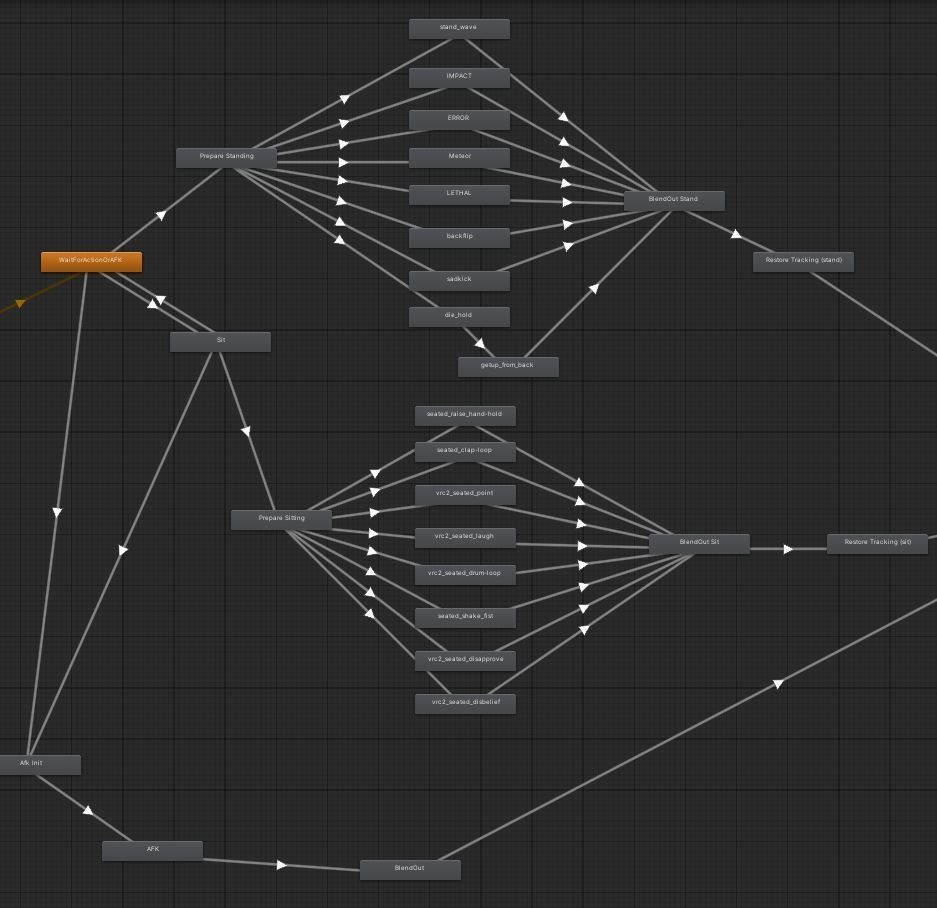Select the backflip animation state
Viewport: 937px width, 908px height.
pyautogui.click(x=459, y=237)
